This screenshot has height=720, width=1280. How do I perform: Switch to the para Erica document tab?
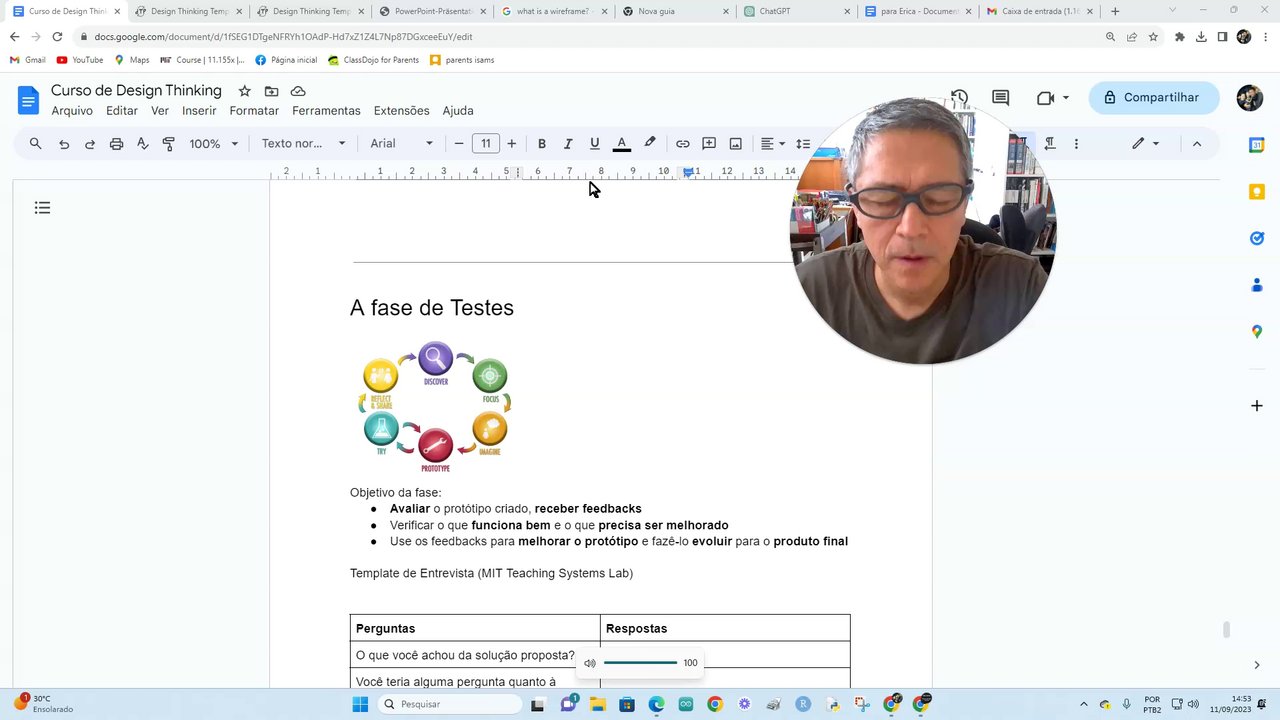pyautogui.click(x=918, y=11)
